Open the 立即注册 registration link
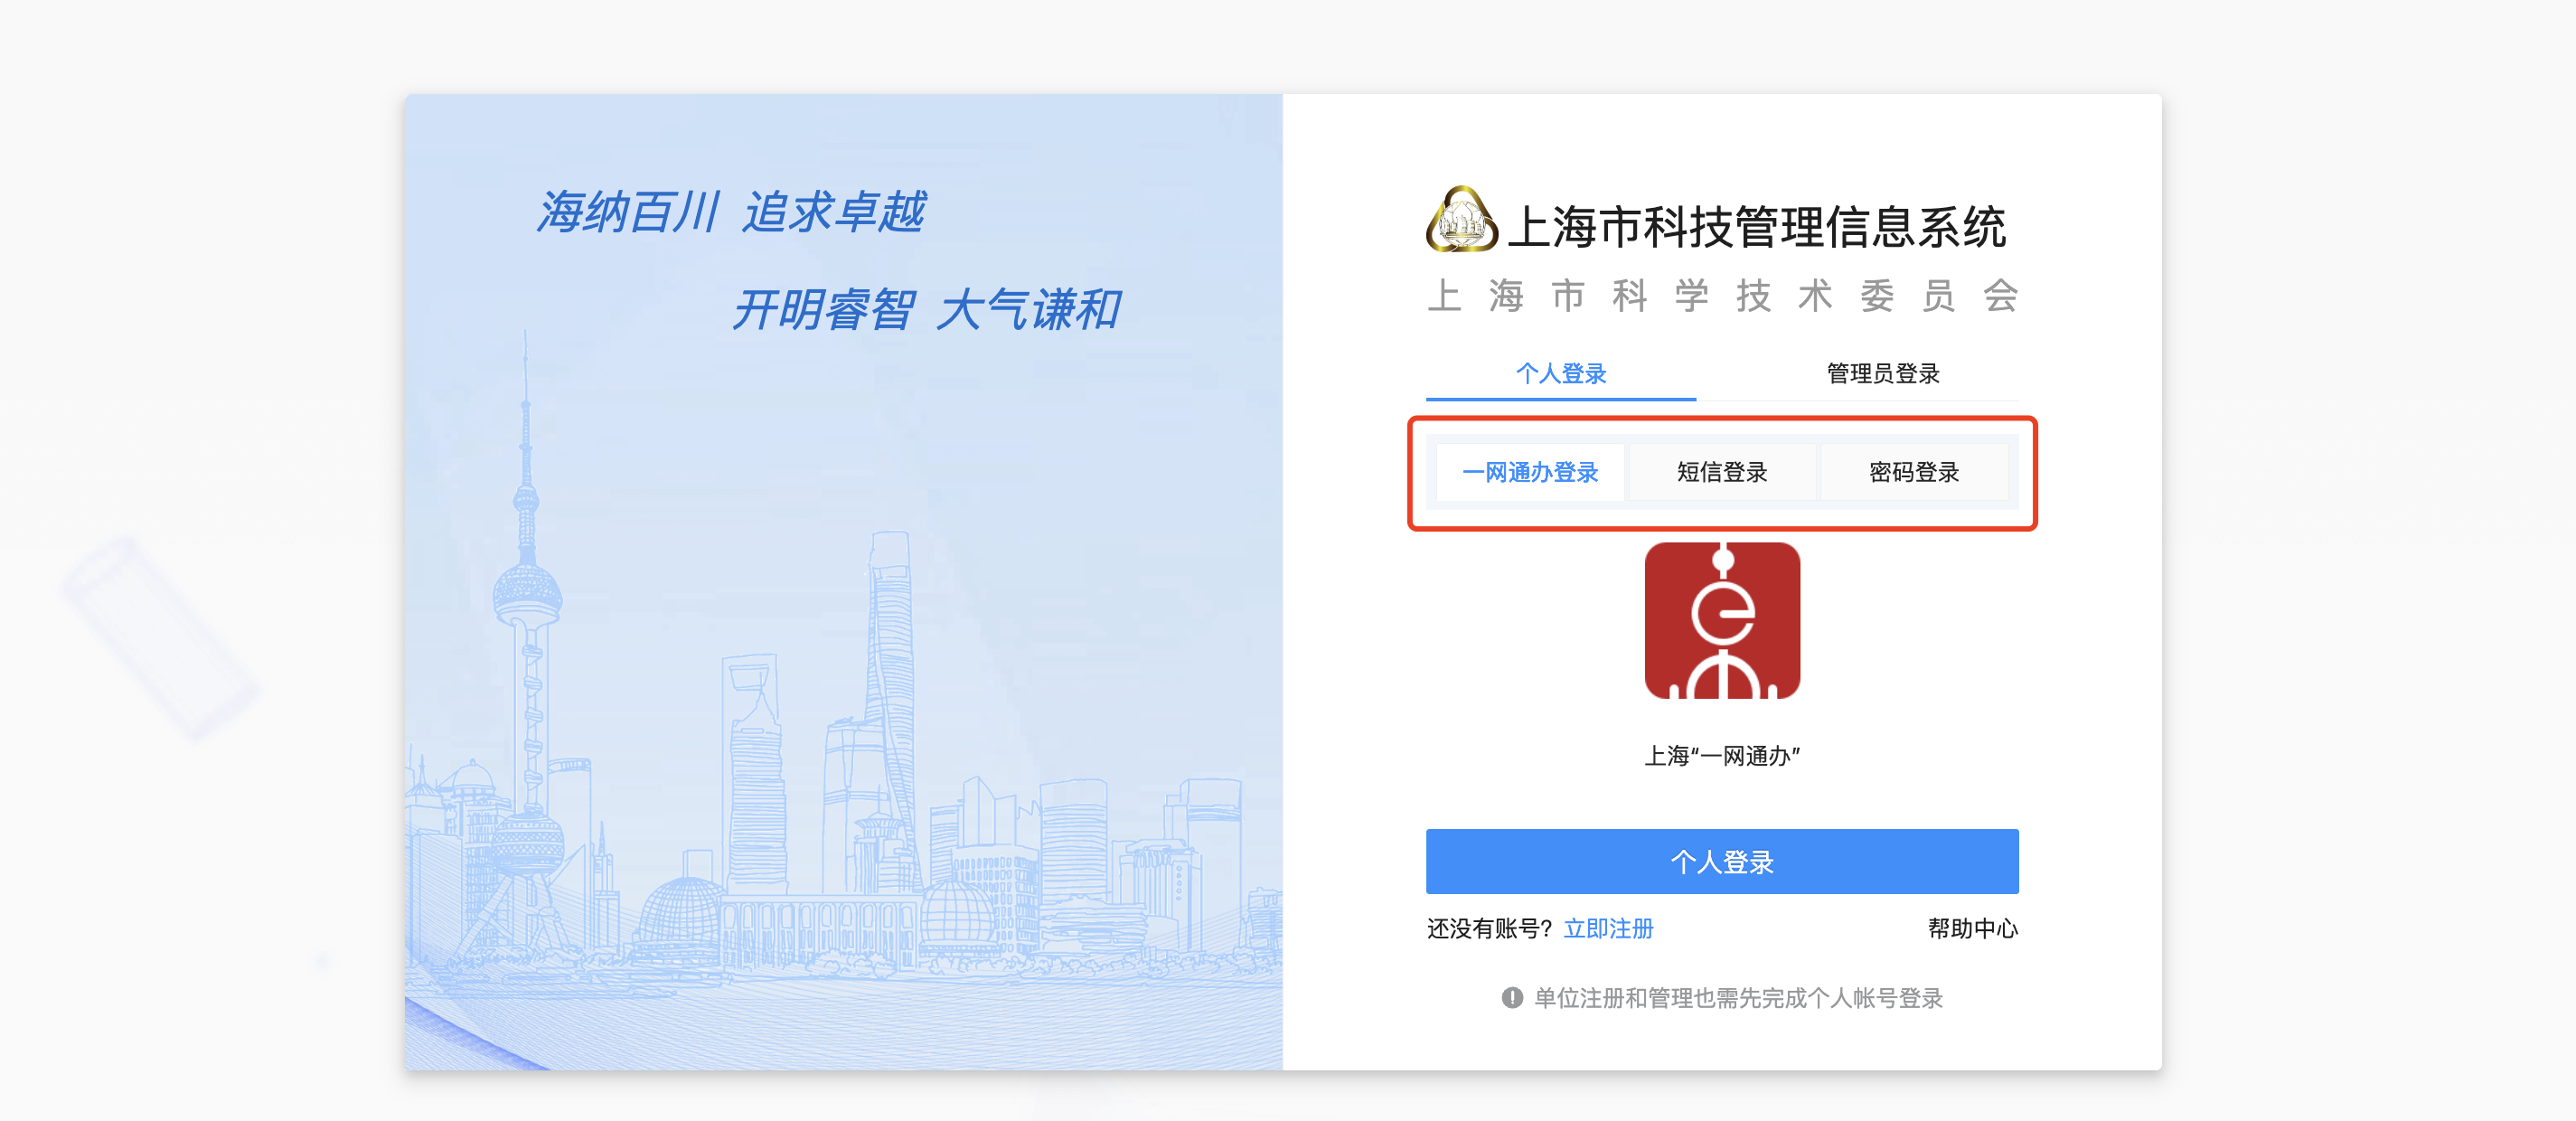2576x1121 pixels. click(1608, 929)
